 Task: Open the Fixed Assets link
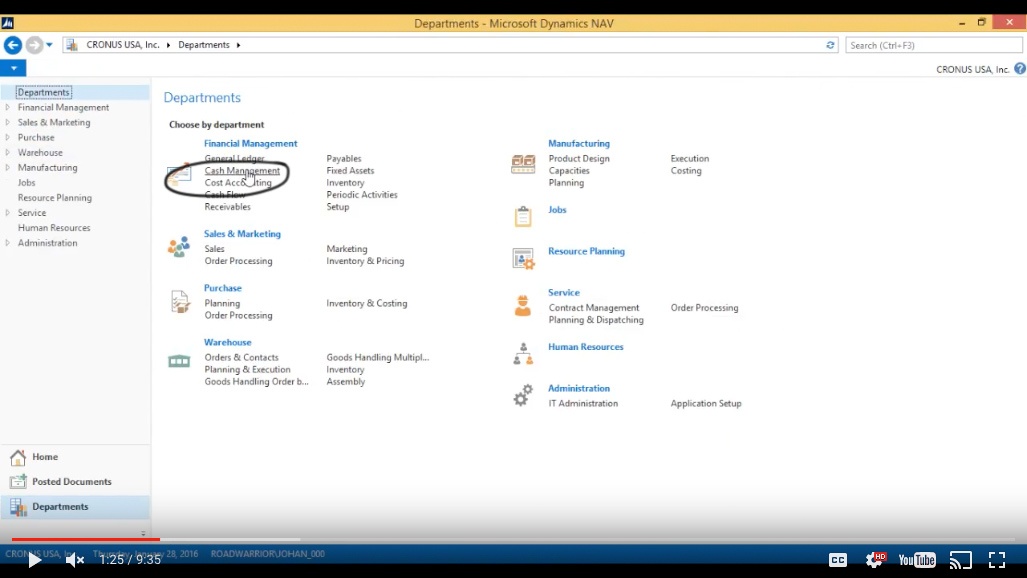pyautogui.click(x=350, y=170)
